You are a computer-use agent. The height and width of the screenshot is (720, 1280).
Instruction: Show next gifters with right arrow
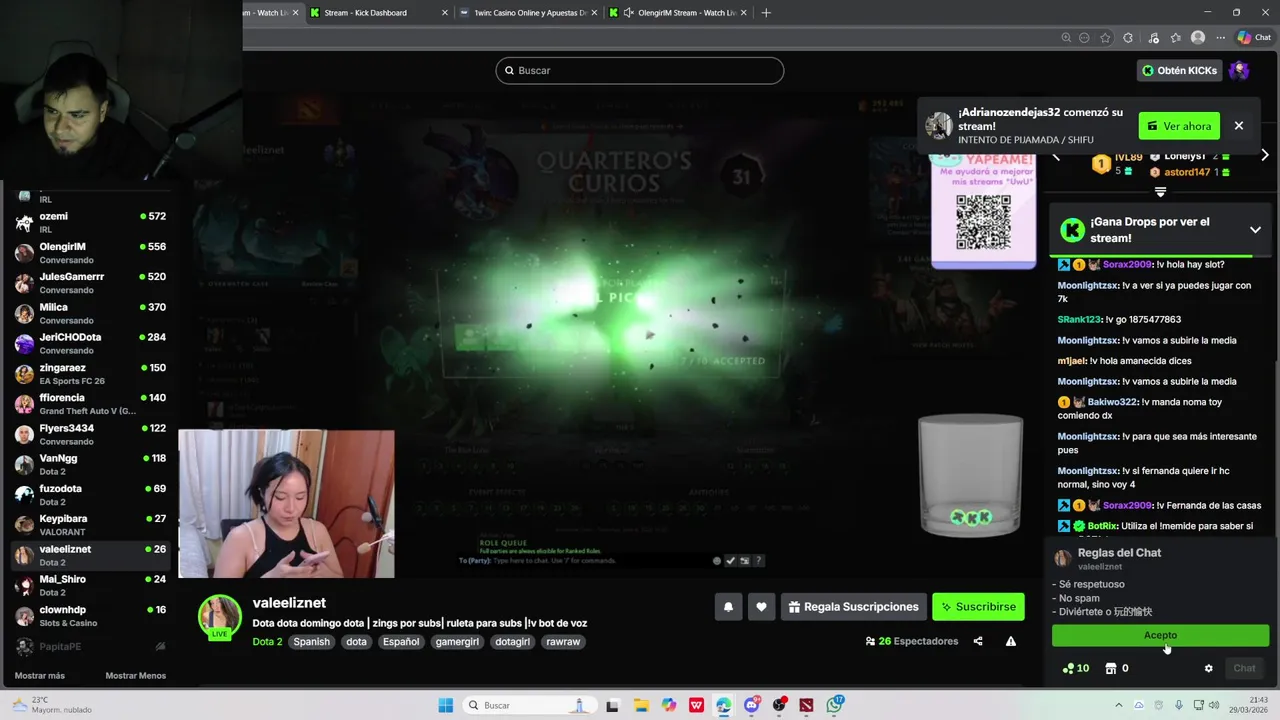coord(1264,155)
